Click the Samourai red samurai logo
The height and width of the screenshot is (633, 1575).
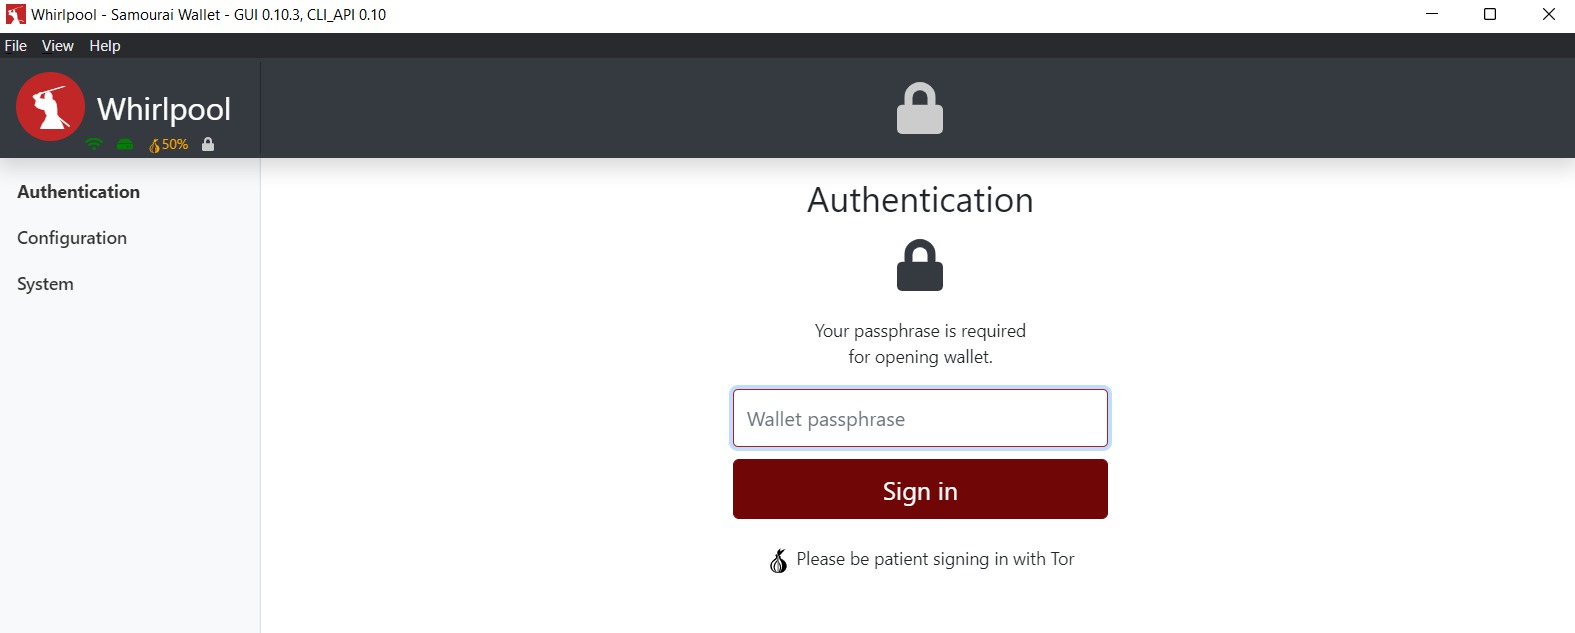coord(50,106)
